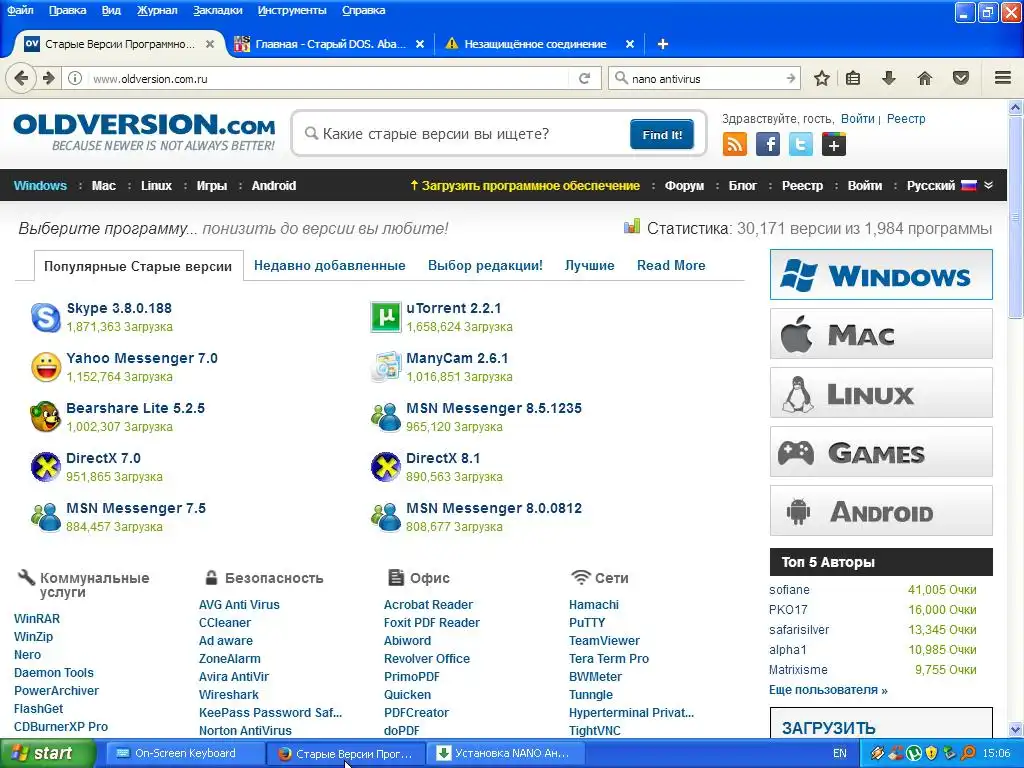This screenshot has width=1024, height=768.
Task: Open a new tab with plus button
Action: point(662,44)
